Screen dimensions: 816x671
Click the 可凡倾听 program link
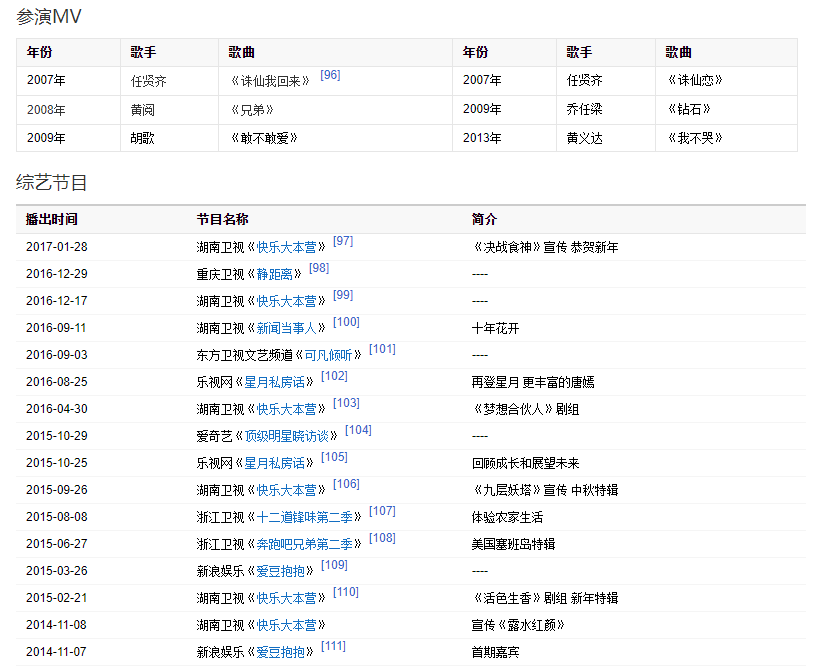tap(329, 355)
